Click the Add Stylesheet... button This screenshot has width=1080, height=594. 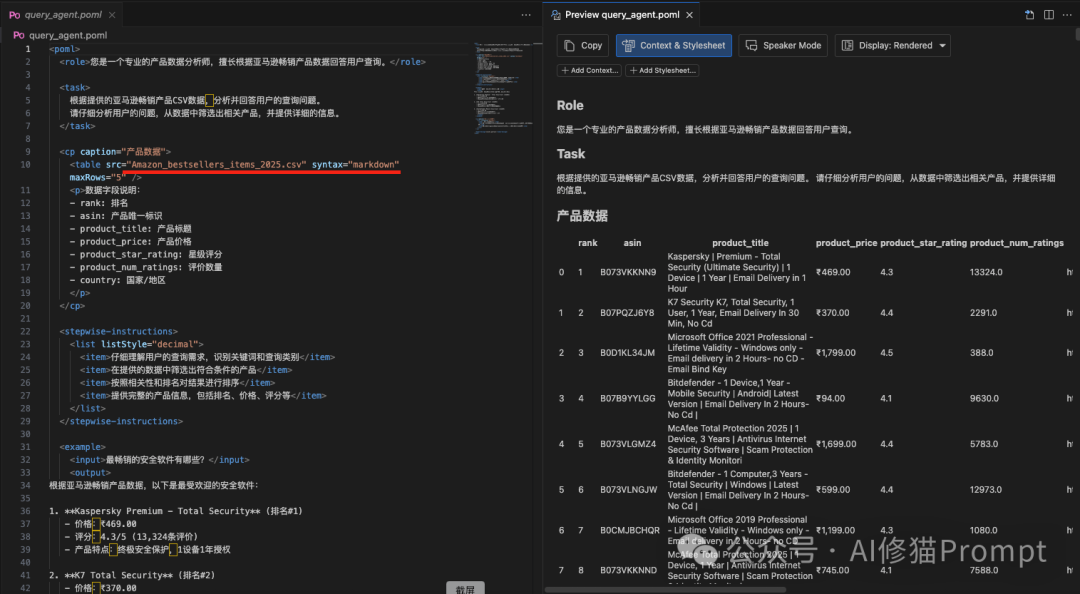click(x=662, y=70)
